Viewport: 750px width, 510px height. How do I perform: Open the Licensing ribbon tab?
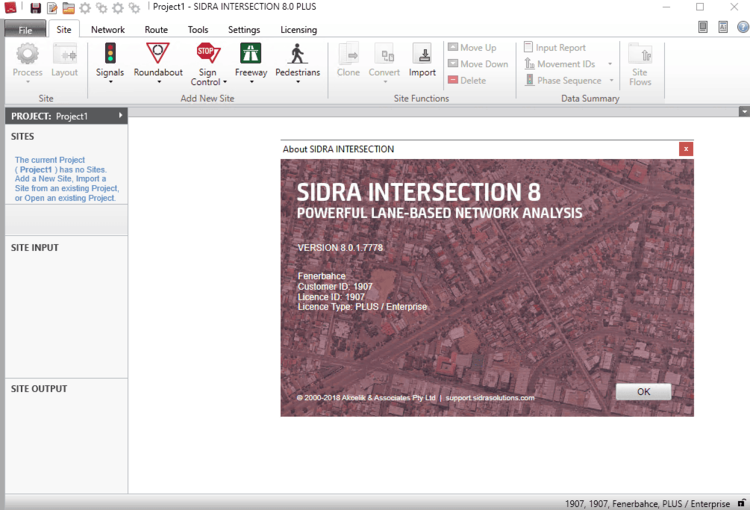point(298,30)
